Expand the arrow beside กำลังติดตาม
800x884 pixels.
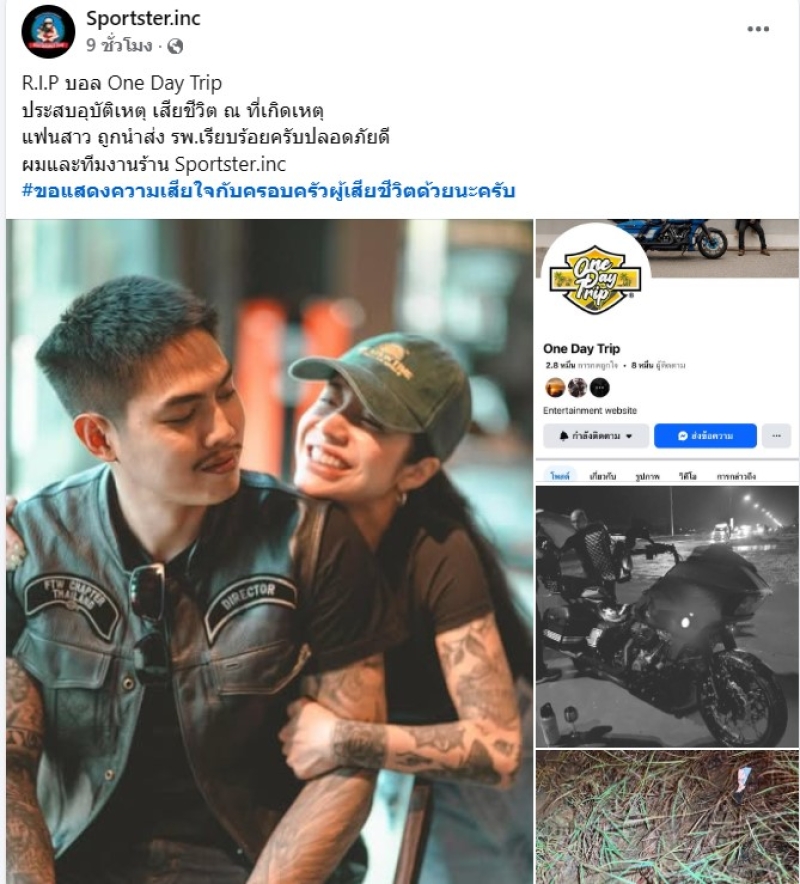coord(629,436)
